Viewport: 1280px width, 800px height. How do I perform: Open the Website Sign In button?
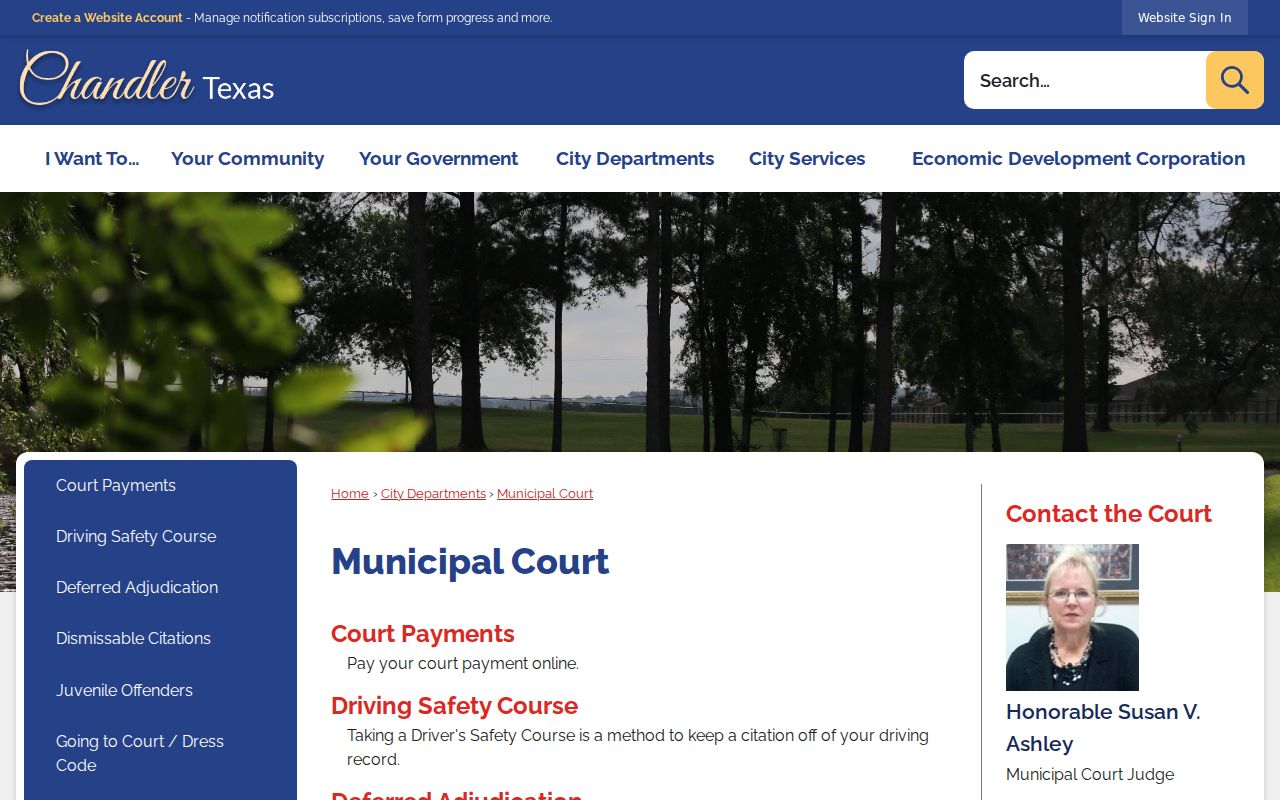[1184, 18]
